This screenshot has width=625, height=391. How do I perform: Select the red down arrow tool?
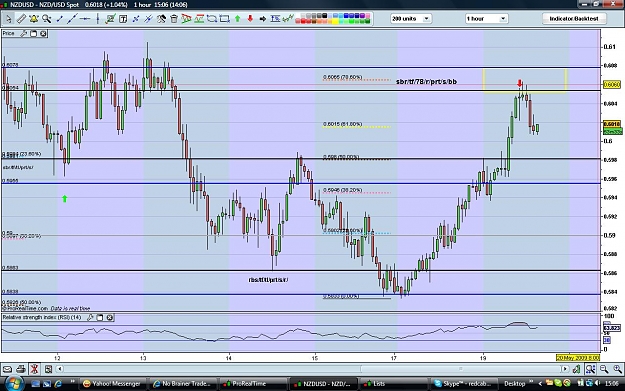[x=250, y=19]
